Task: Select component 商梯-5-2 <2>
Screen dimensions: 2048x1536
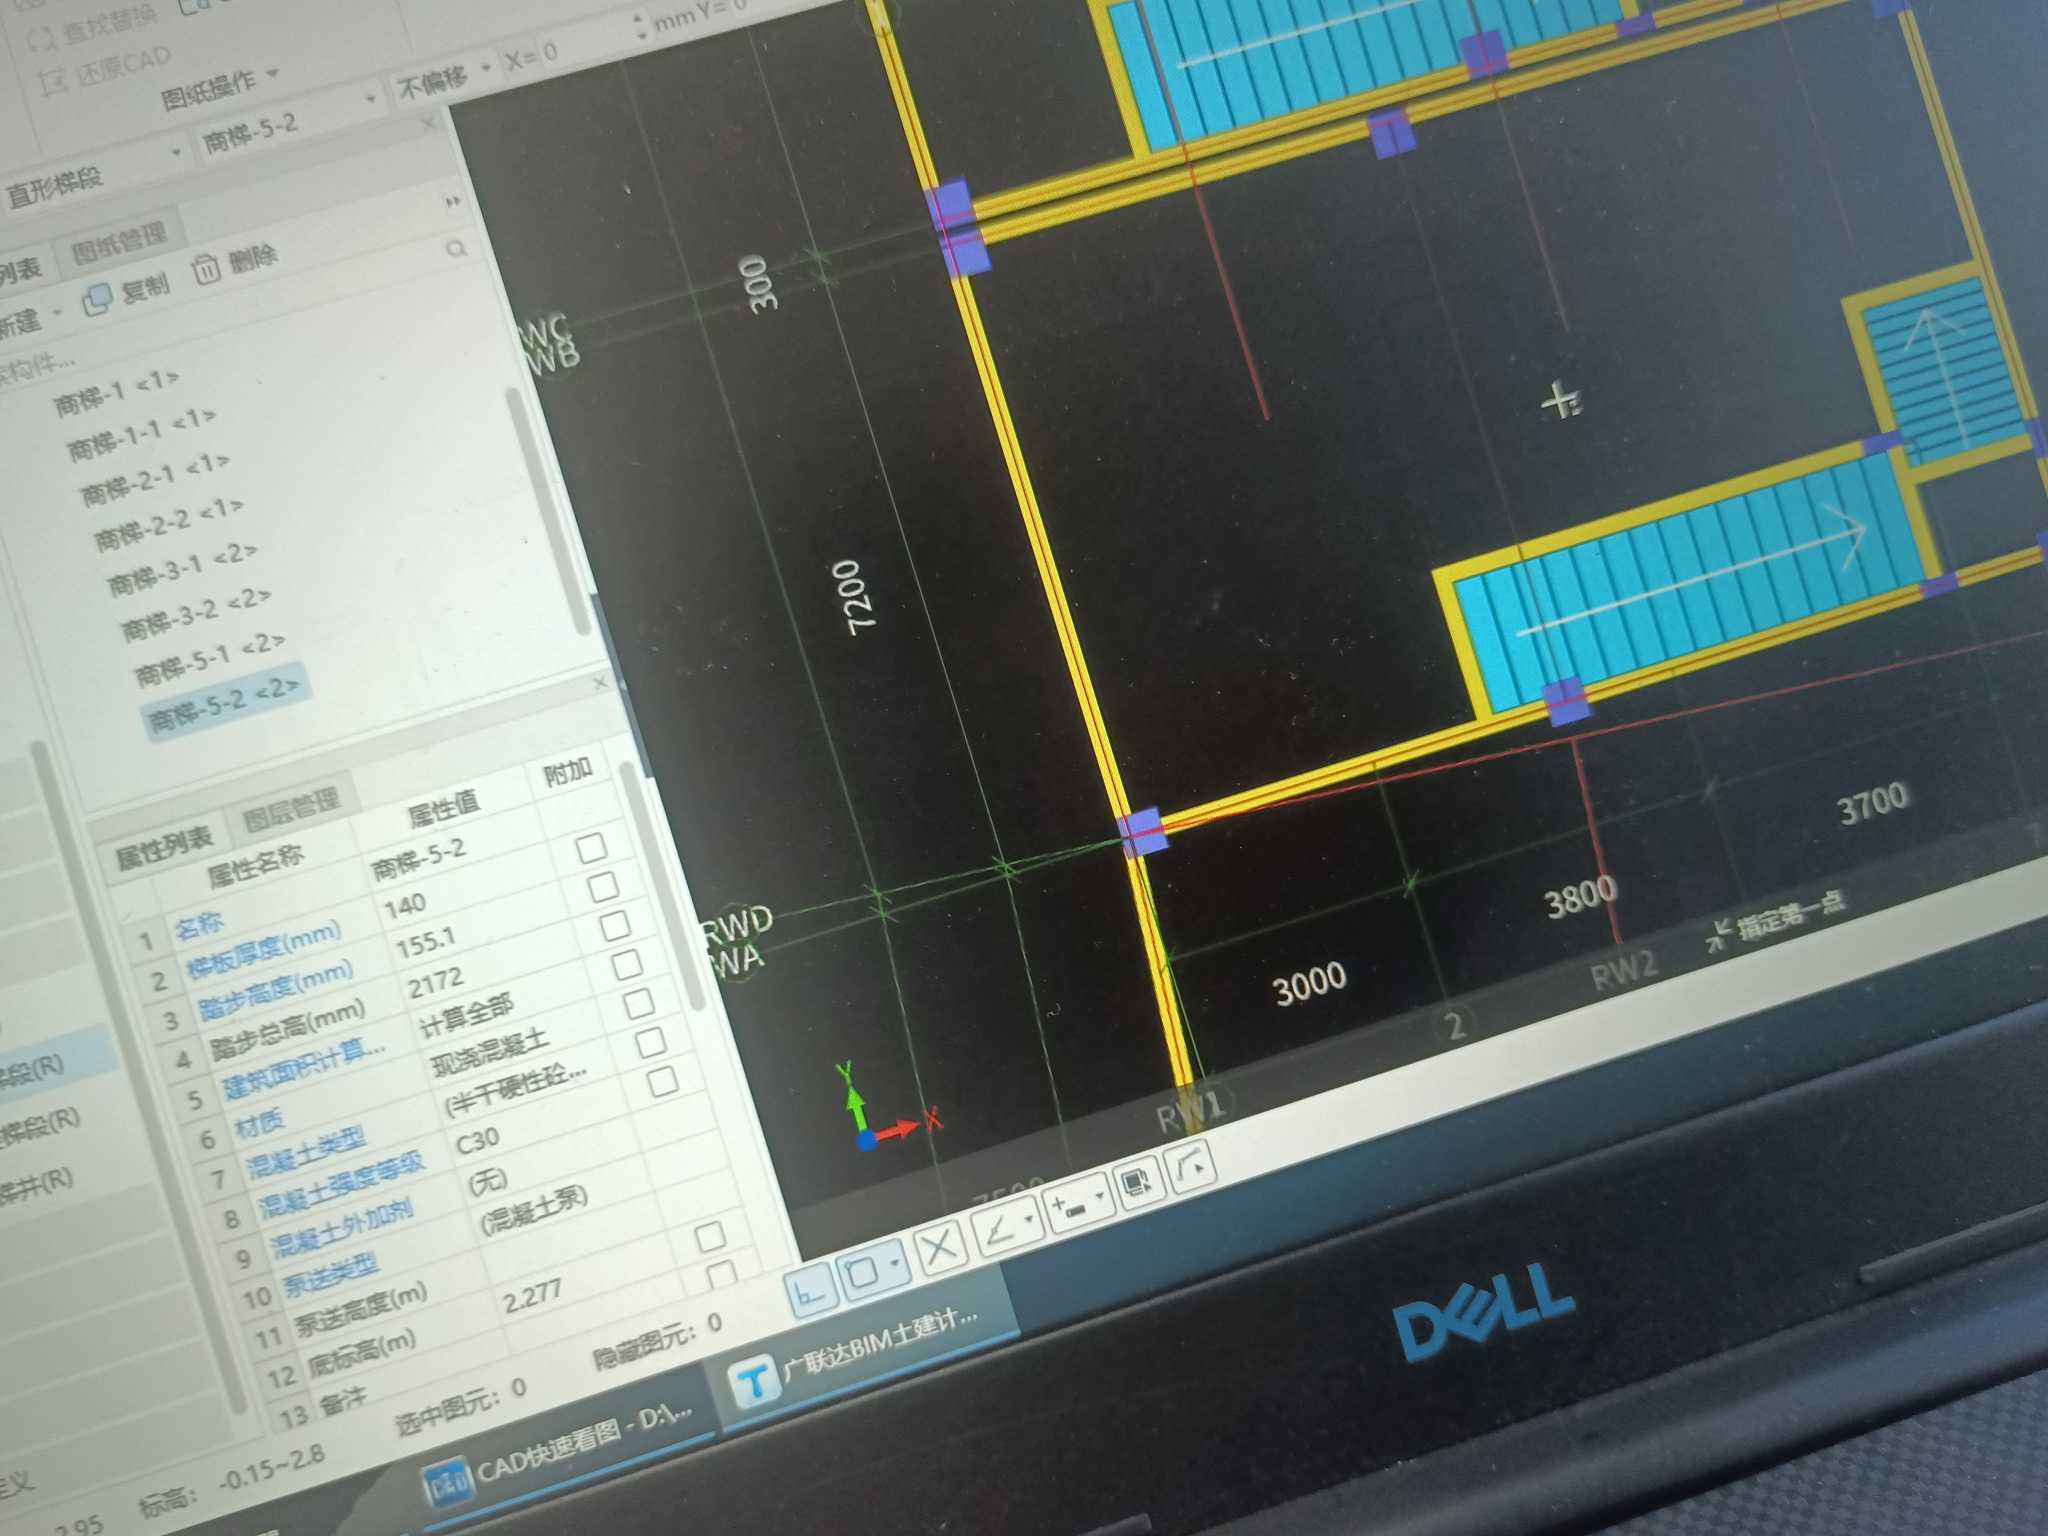Action: [225, 703]
